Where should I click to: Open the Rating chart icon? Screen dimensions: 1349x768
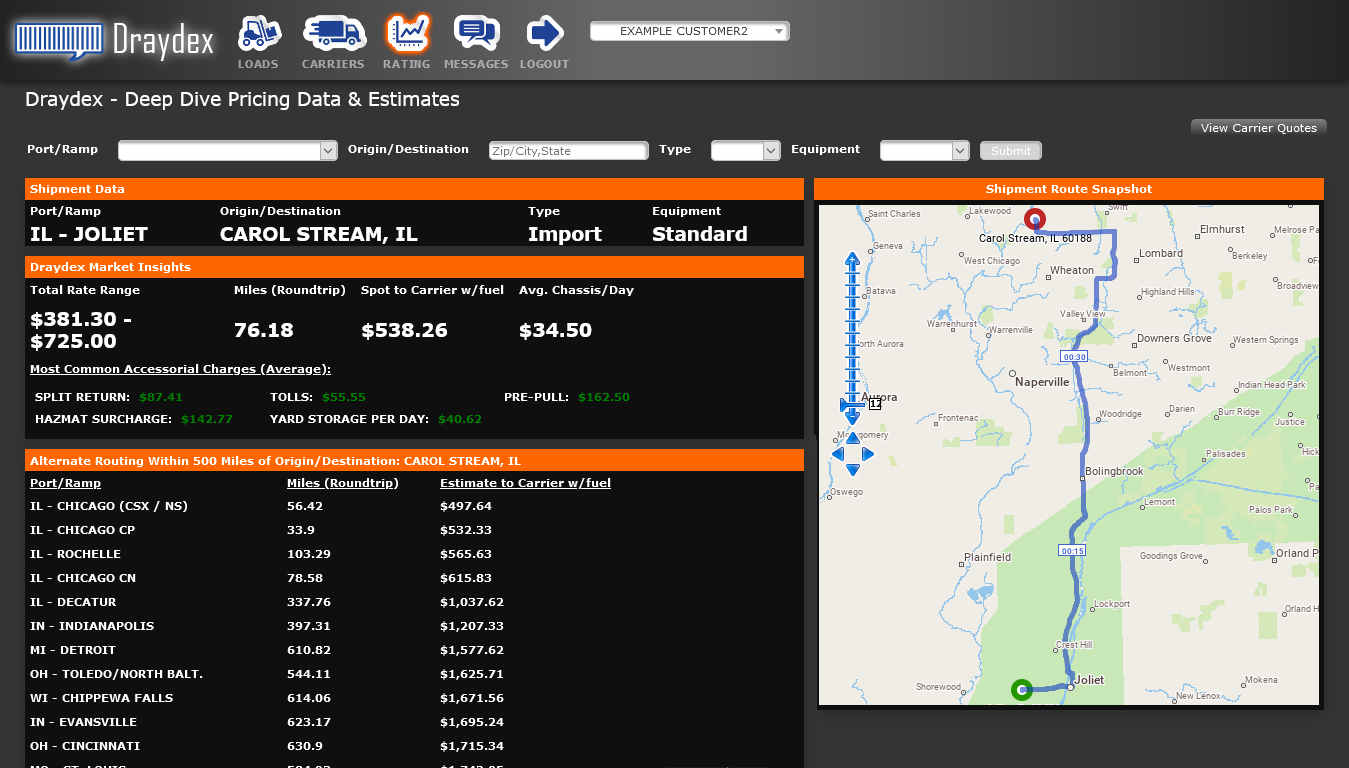click(x=407, y=33)
